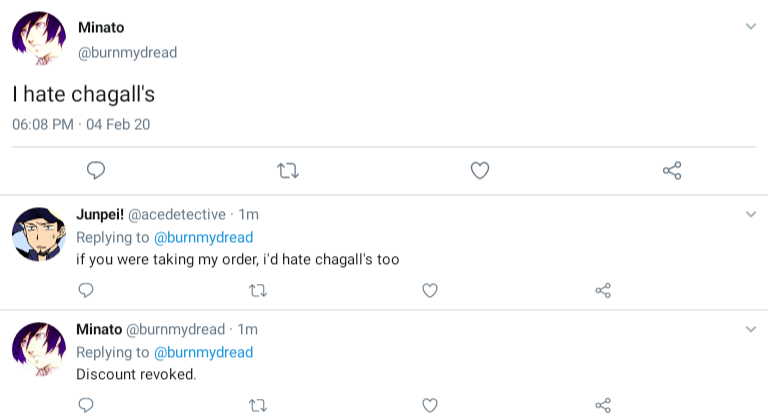Expand the menu arrow on Junpei's reply
768x417 pixels.
[x=751, y=214]
